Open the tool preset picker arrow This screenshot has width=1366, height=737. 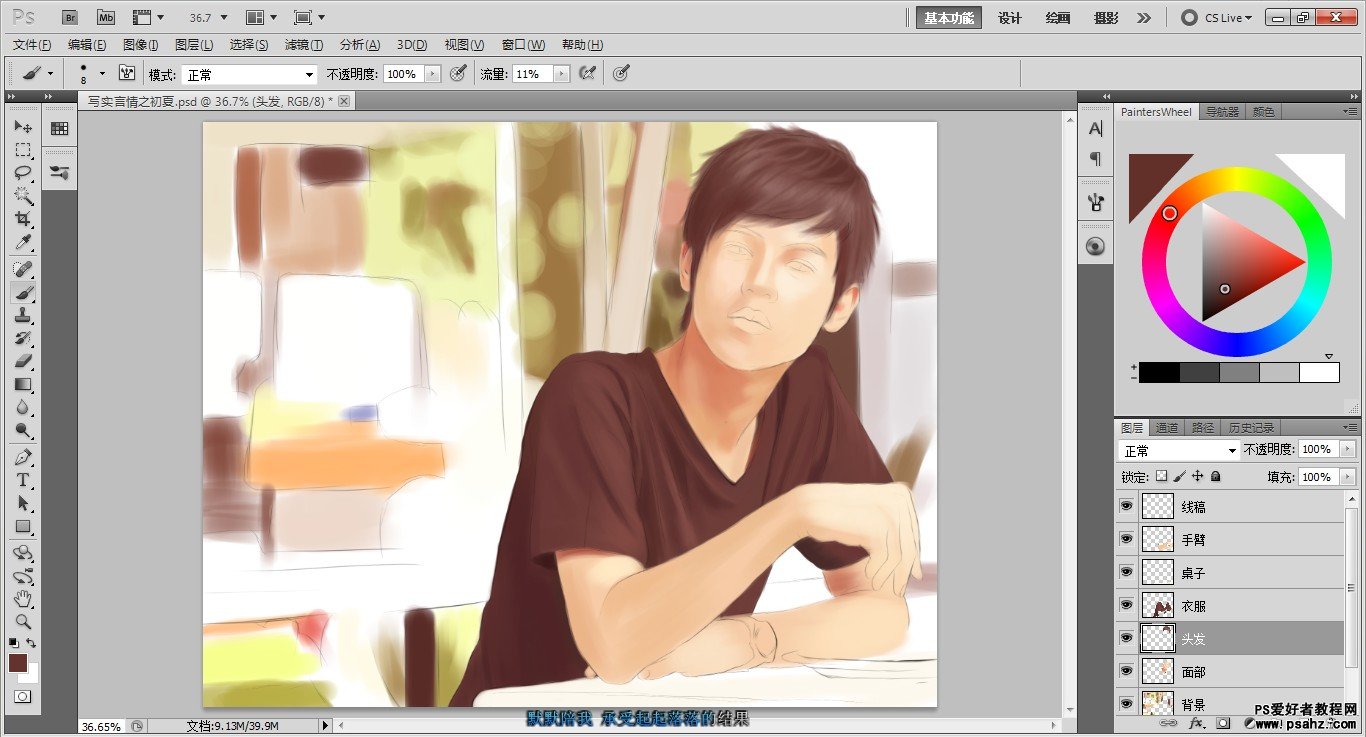click(51, 73)
